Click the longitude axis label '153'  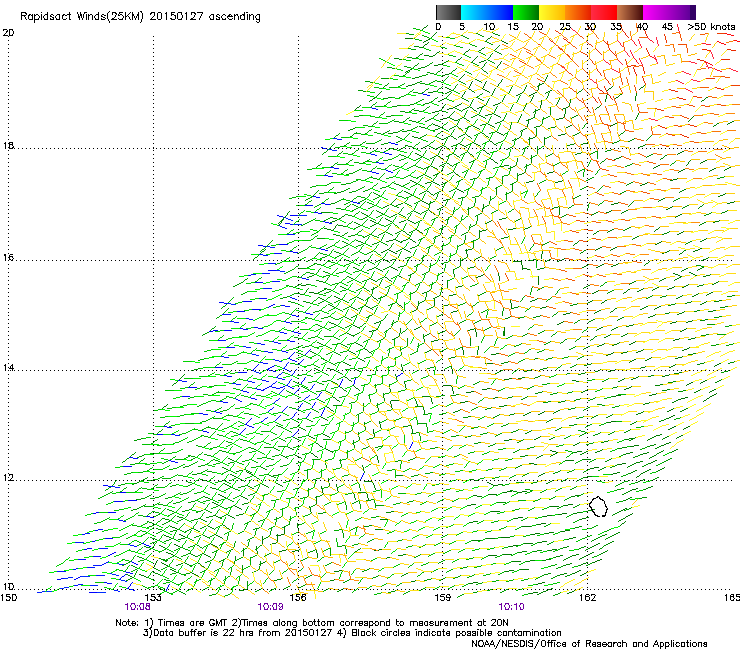coord(153,598)
